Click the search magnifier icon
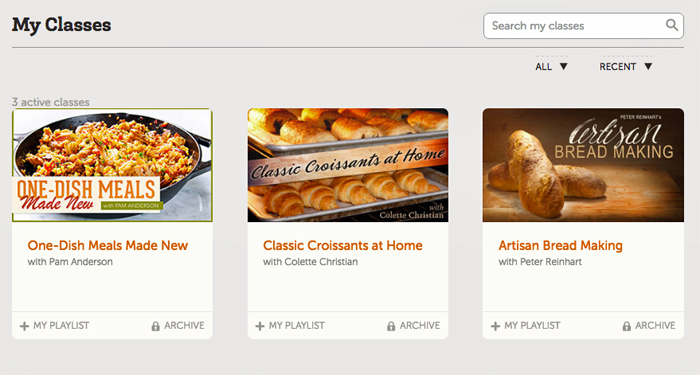 [671, 25]
